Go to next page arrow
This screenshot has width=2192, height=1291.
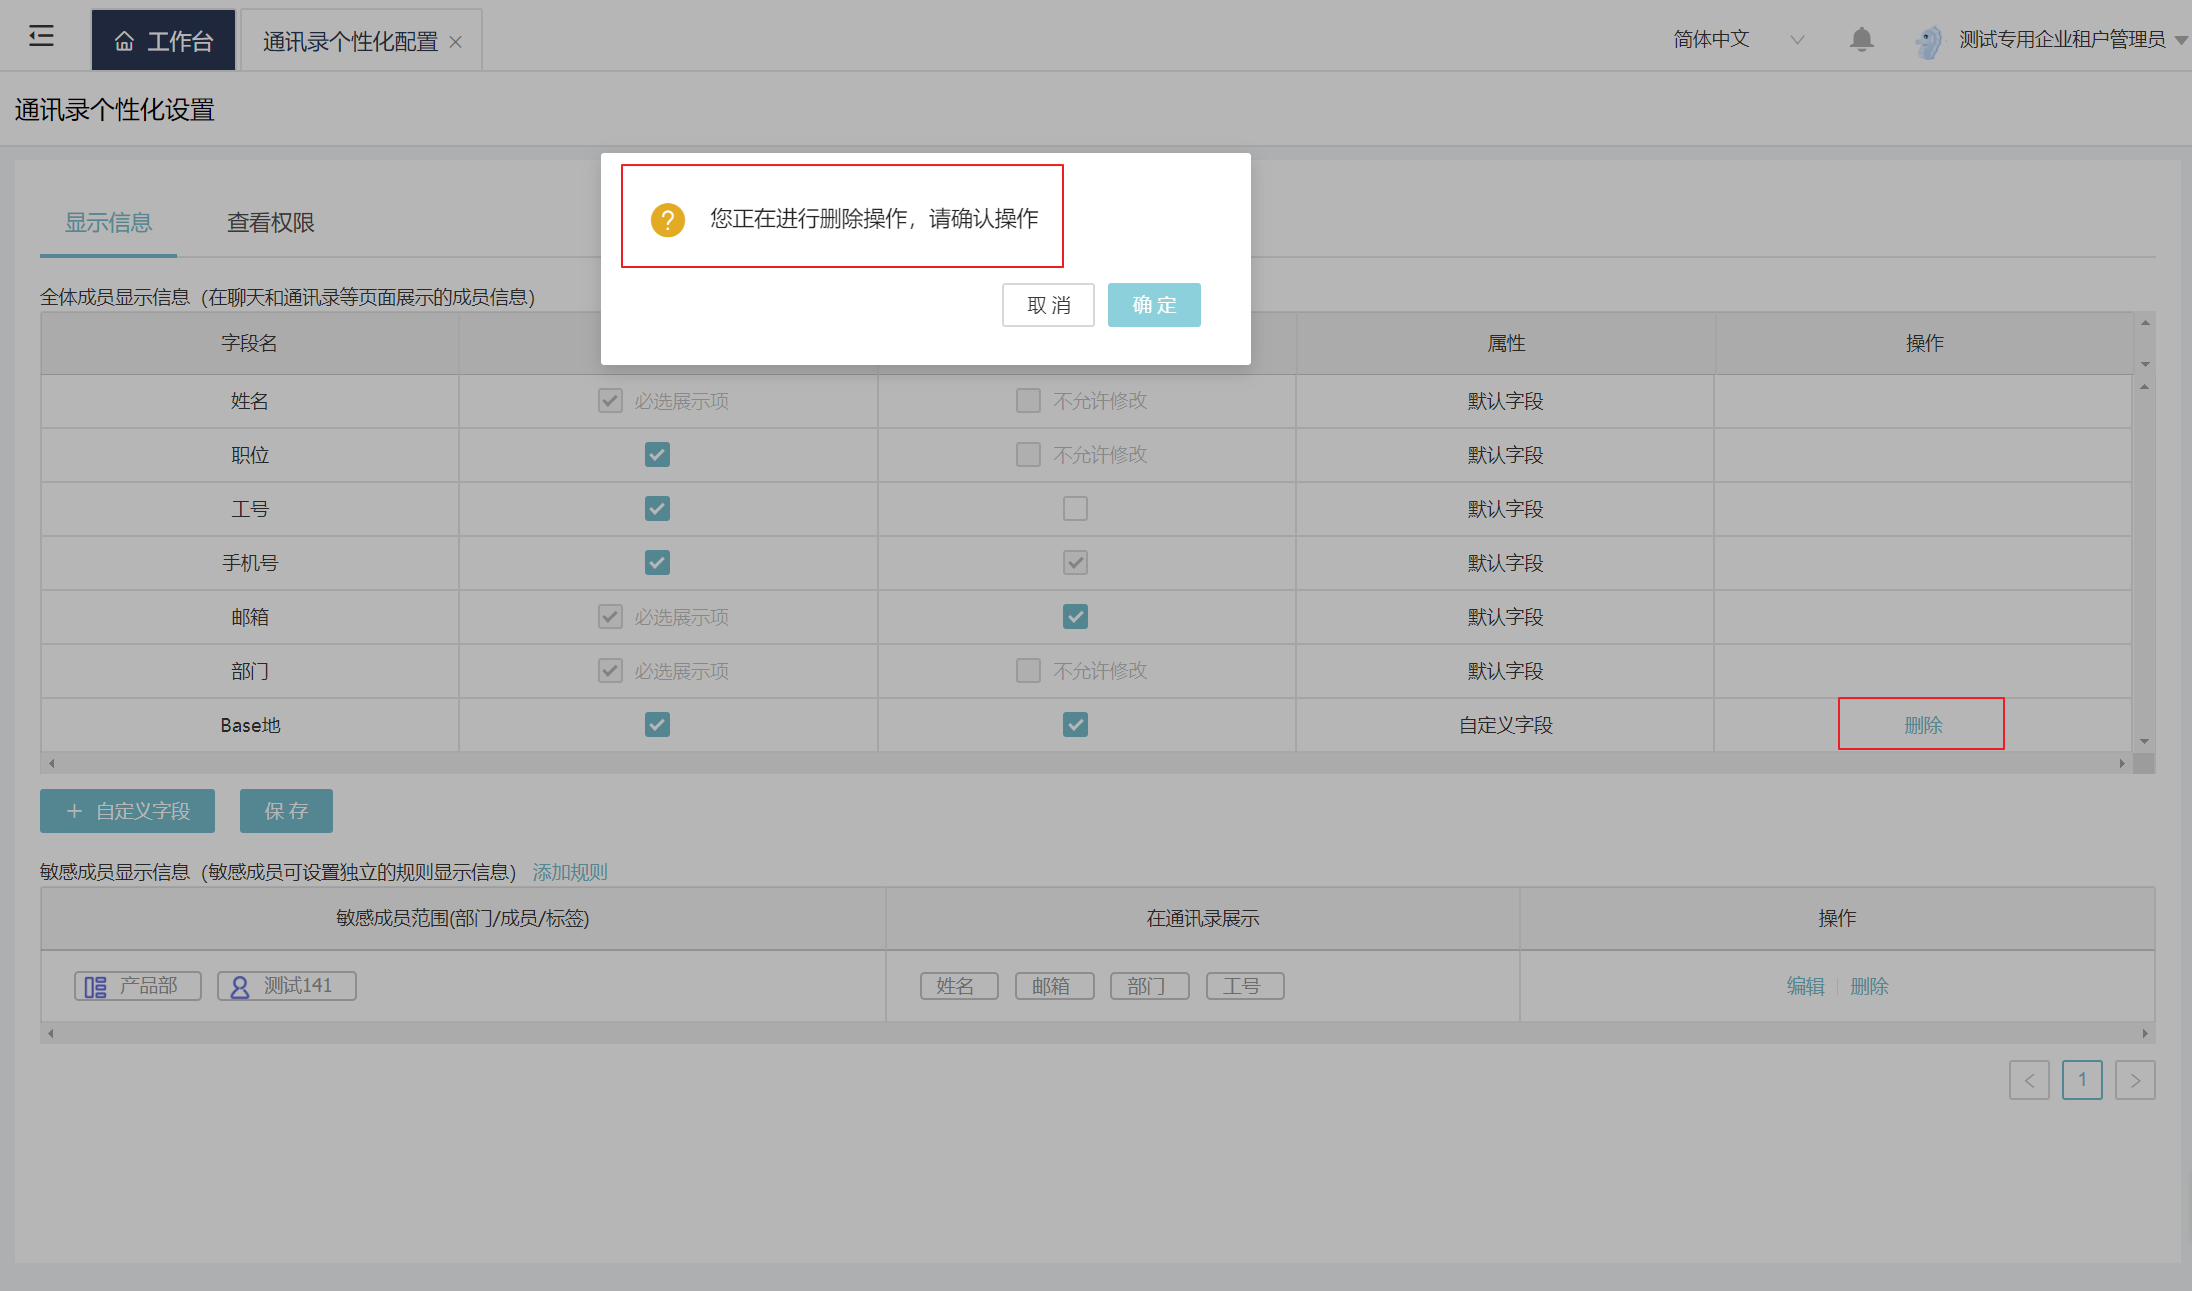point(2135,1080)
